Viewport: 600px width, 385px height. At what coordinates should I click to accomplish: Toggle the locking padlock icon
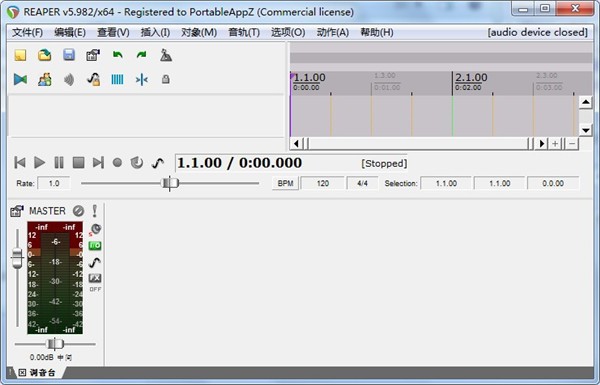coord(166,79)
